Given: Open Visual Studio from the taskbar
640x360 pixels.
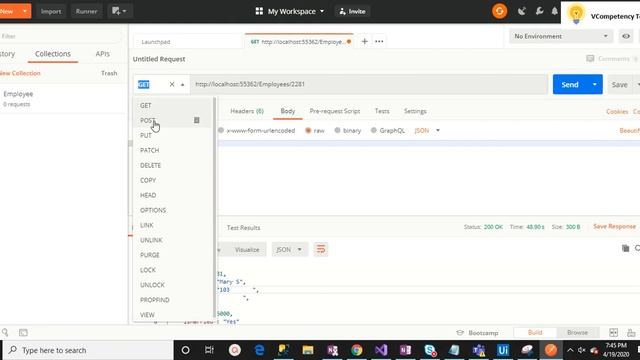Looking at the screenshot, I should click(x=381, y=350).
